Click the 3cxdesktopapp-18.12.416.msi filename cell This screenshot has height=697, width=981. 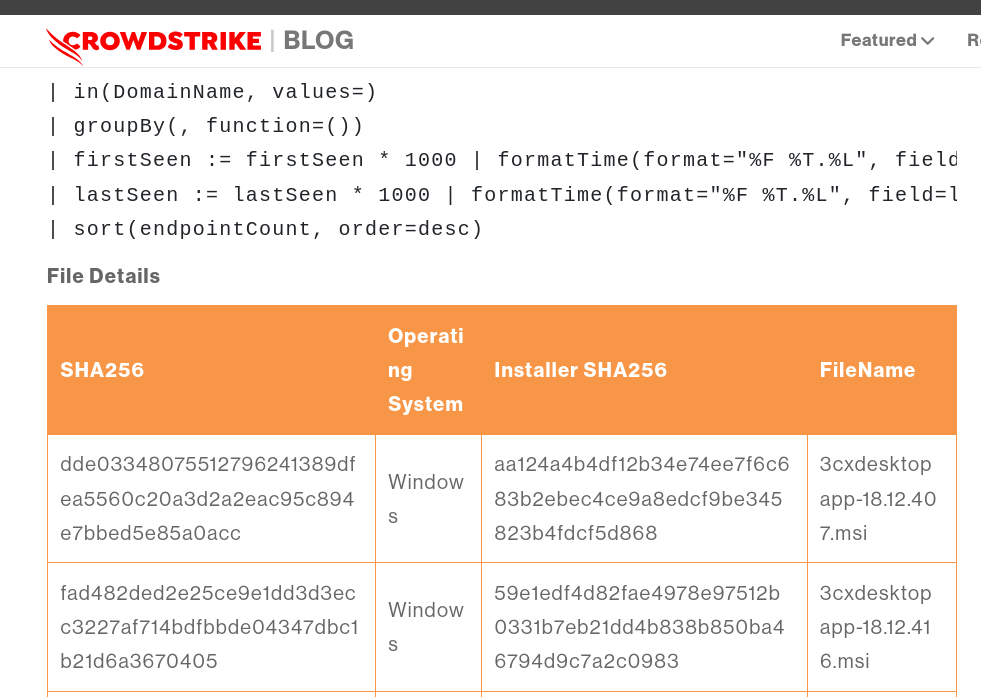coord(877,627)
